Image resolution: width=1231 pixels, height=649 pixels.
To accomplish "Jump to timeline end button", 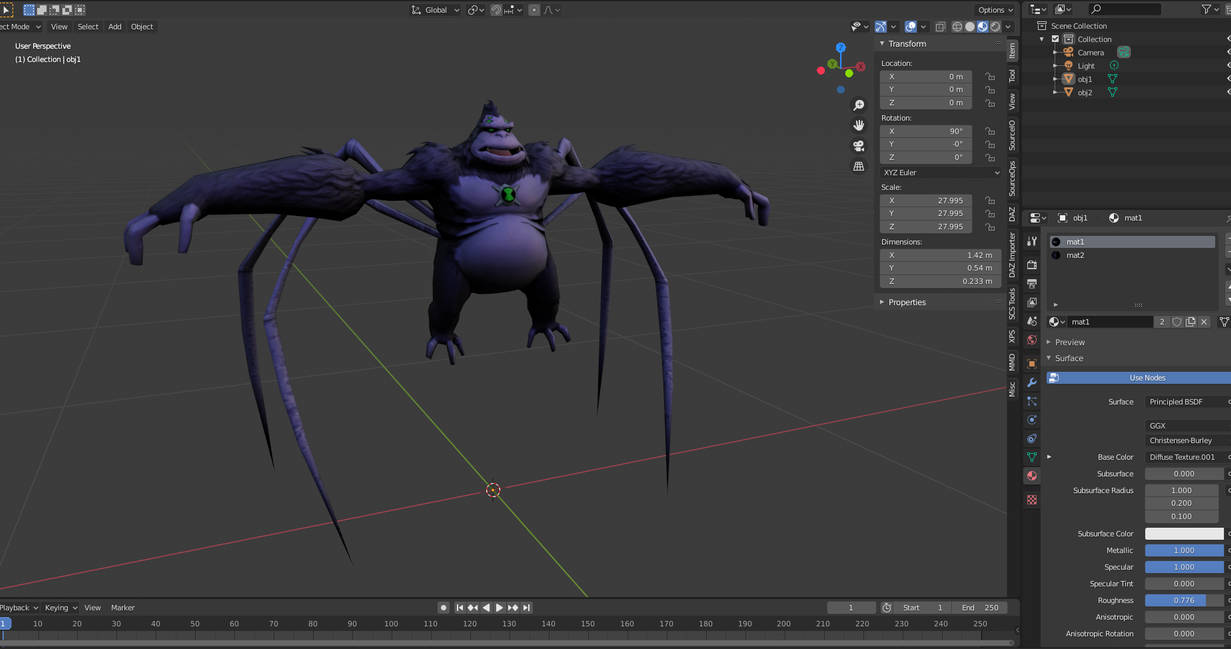I will tap(526, 608).
